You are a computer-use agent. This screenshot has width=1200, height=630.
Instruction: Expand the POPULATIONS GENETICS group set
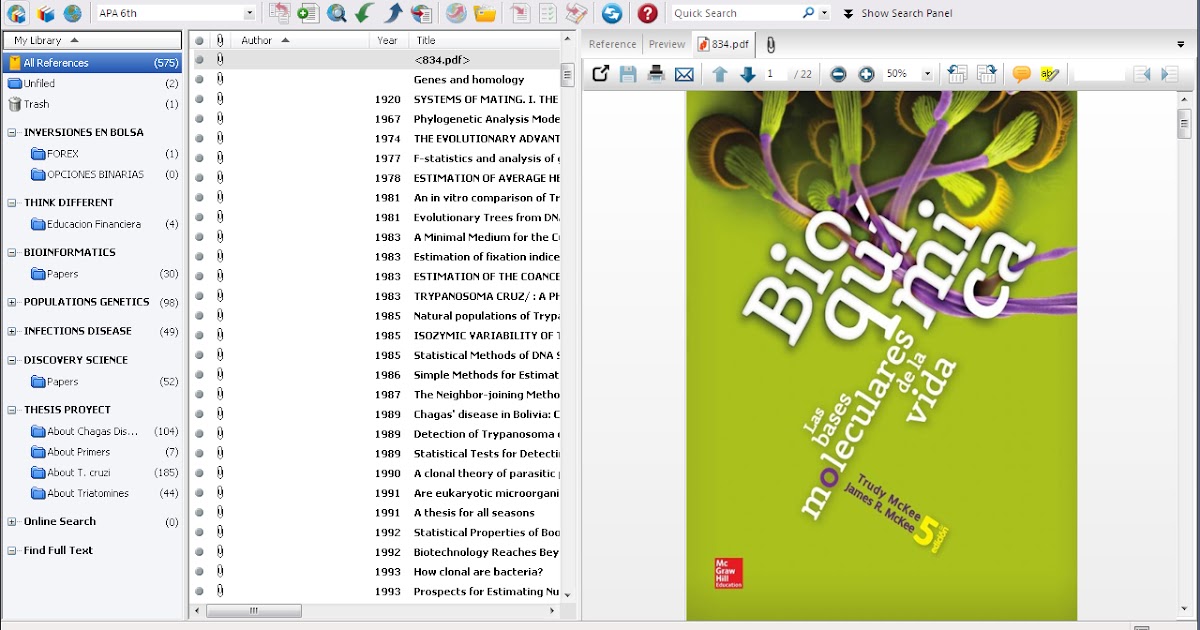[12, 302]
